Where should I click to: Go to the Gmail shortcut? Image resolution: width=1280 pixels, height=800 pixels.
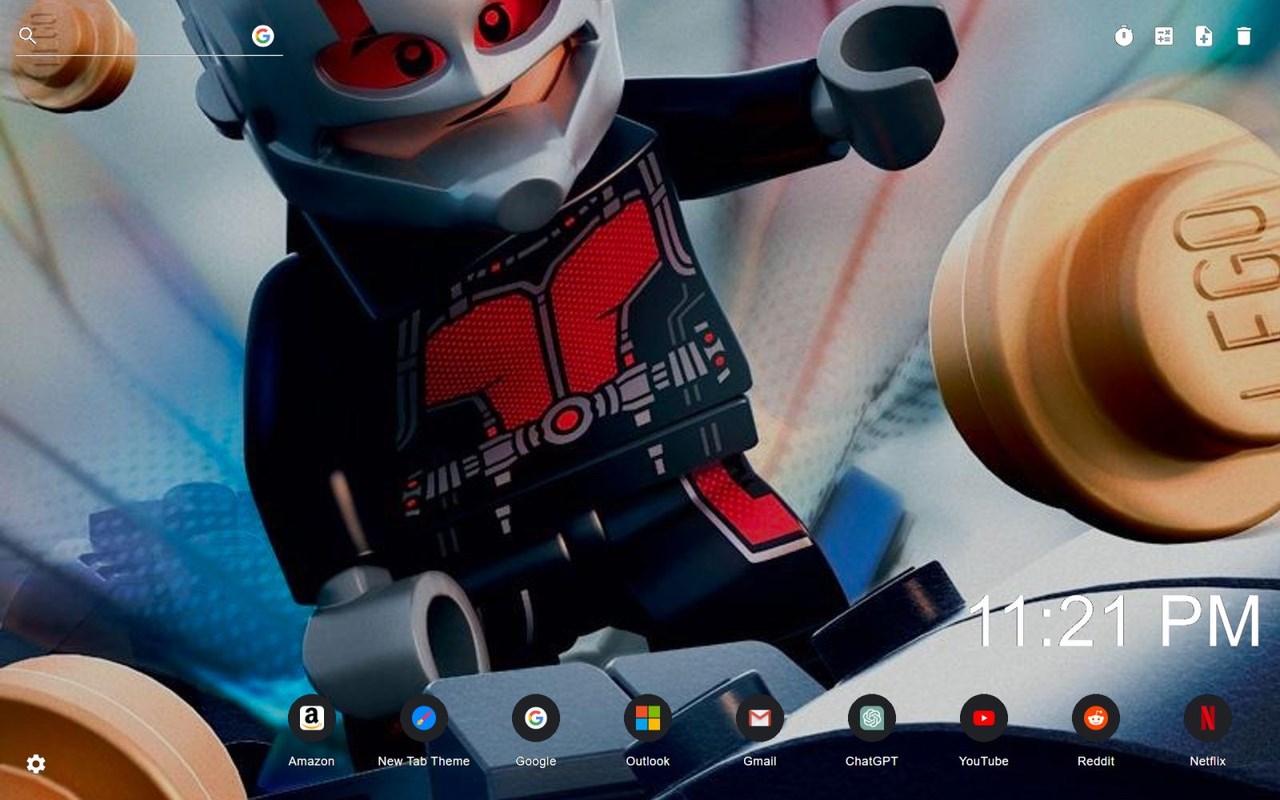[x=760, y=730]
